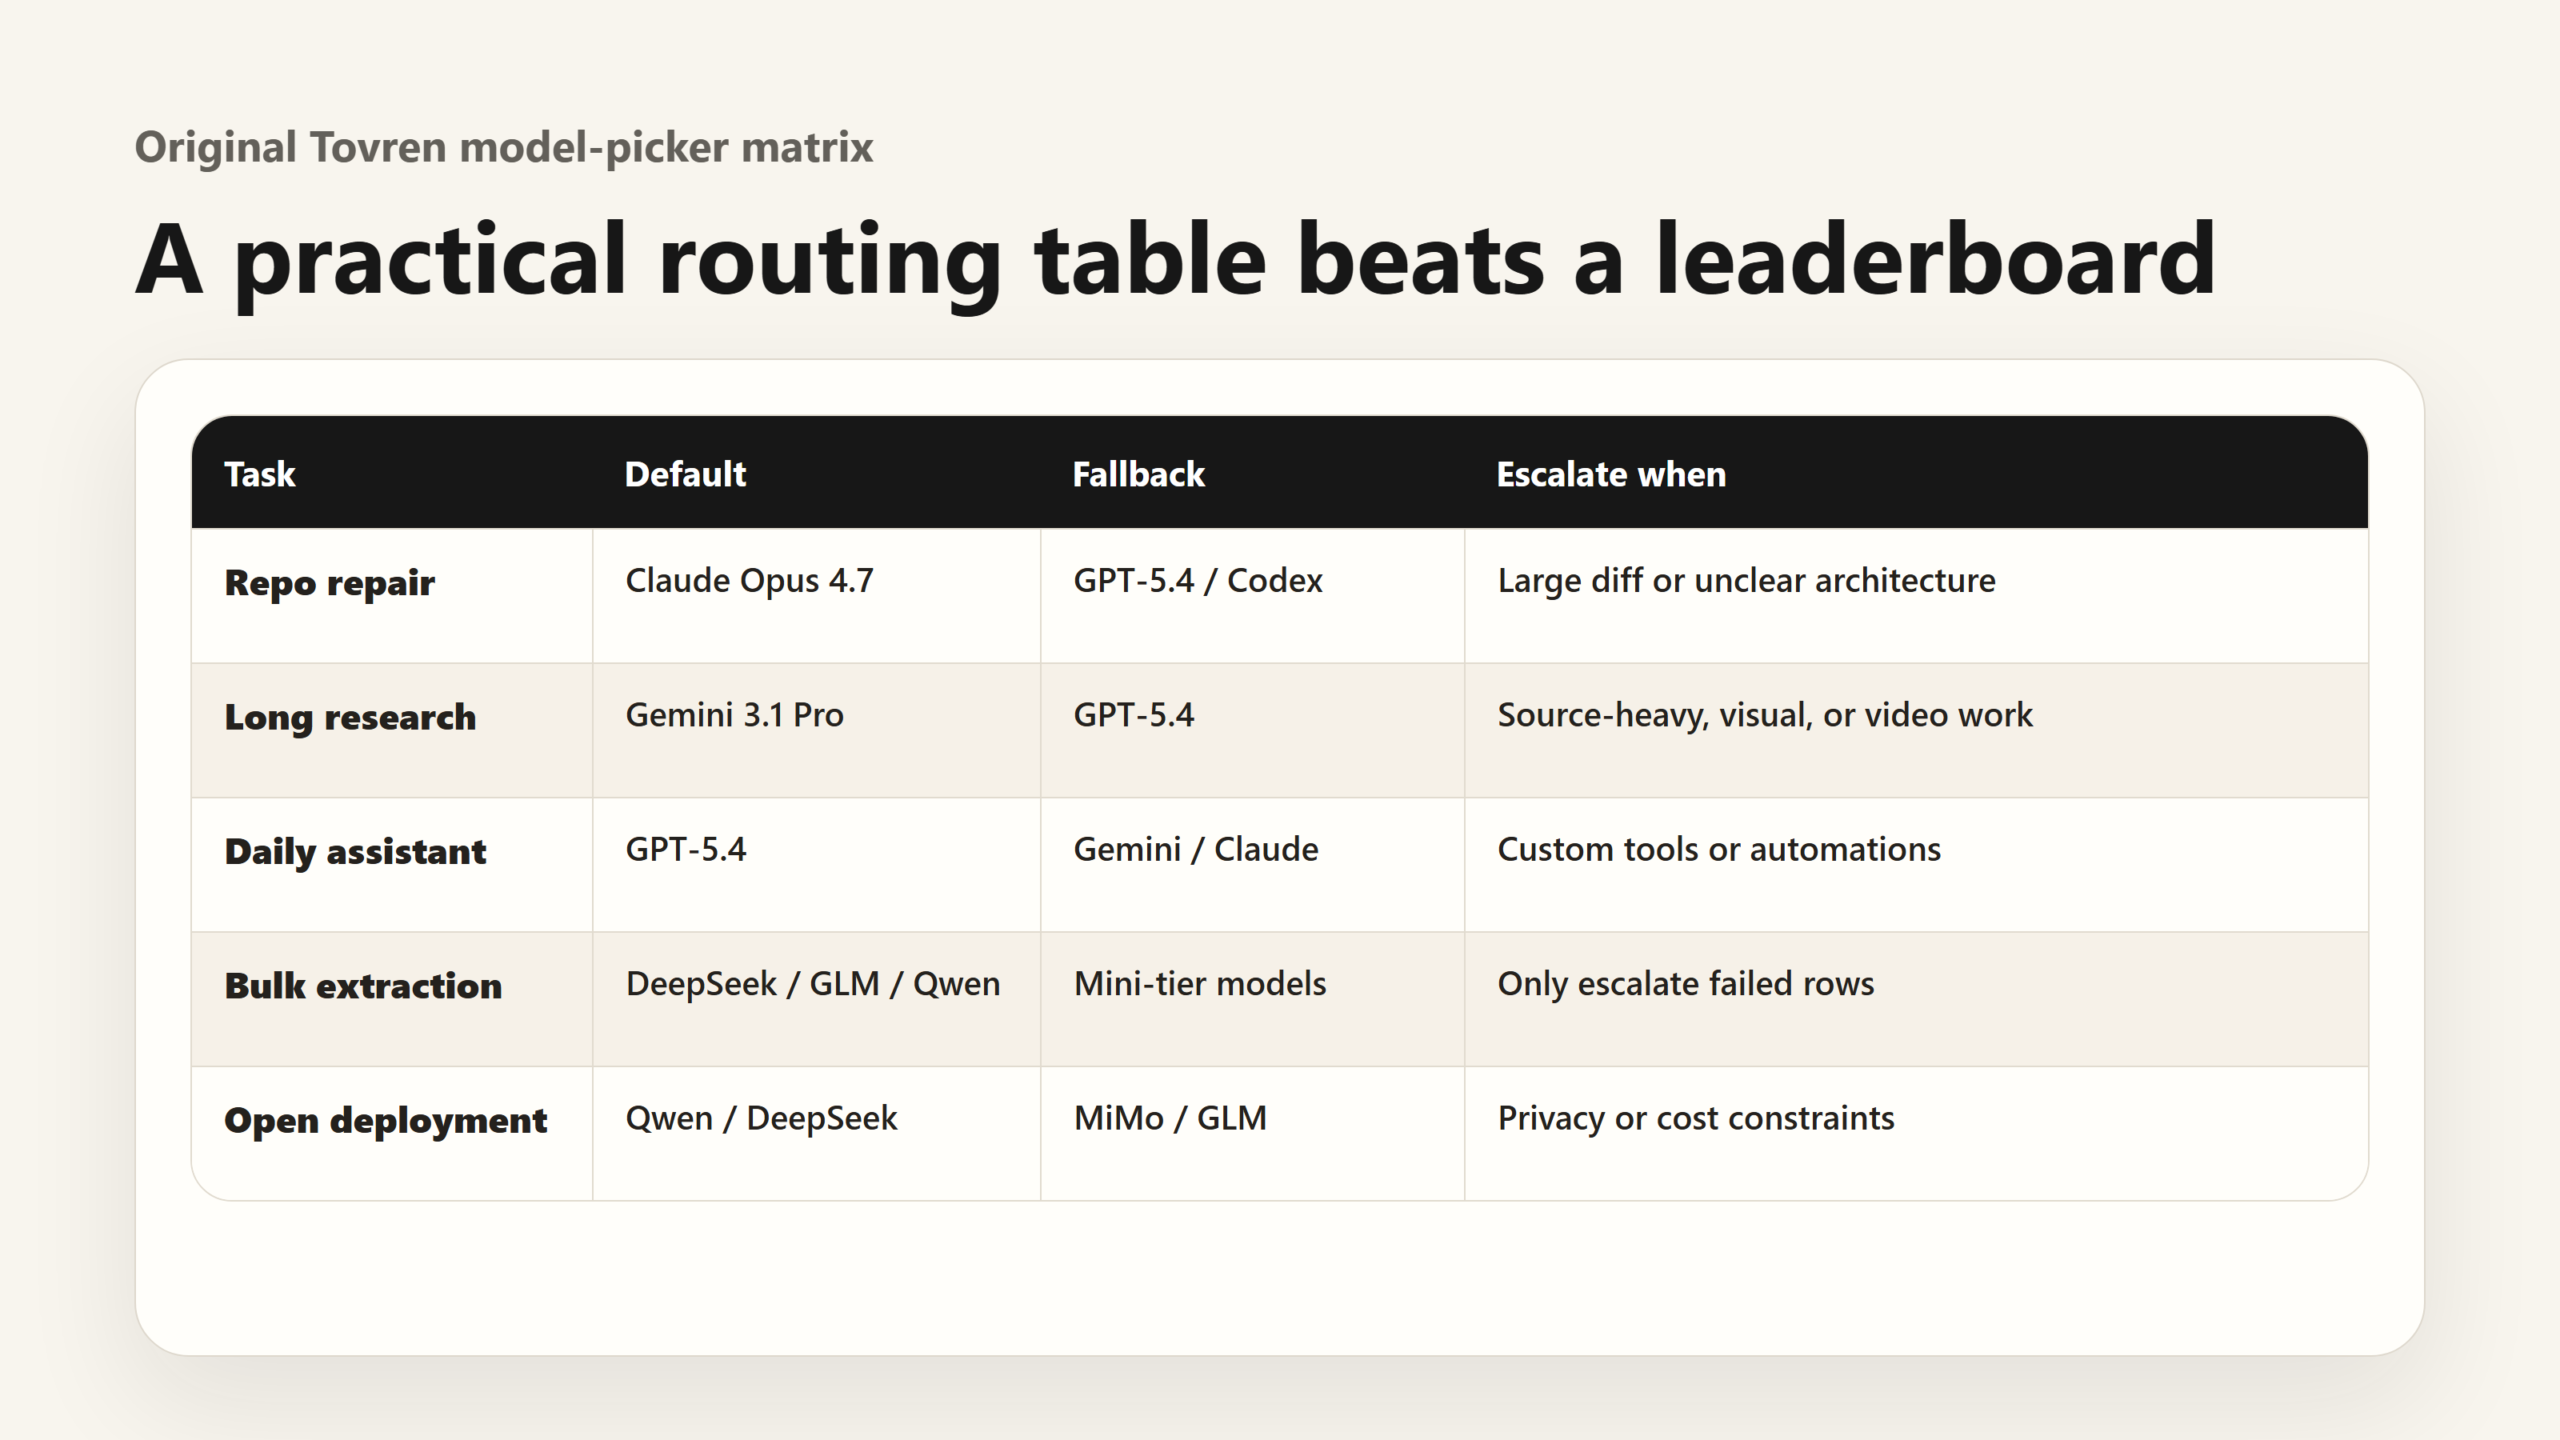Click the "Daily assistant" row label
The width and height of the screenshot is (2560, 1440).
tap(355, 852)
